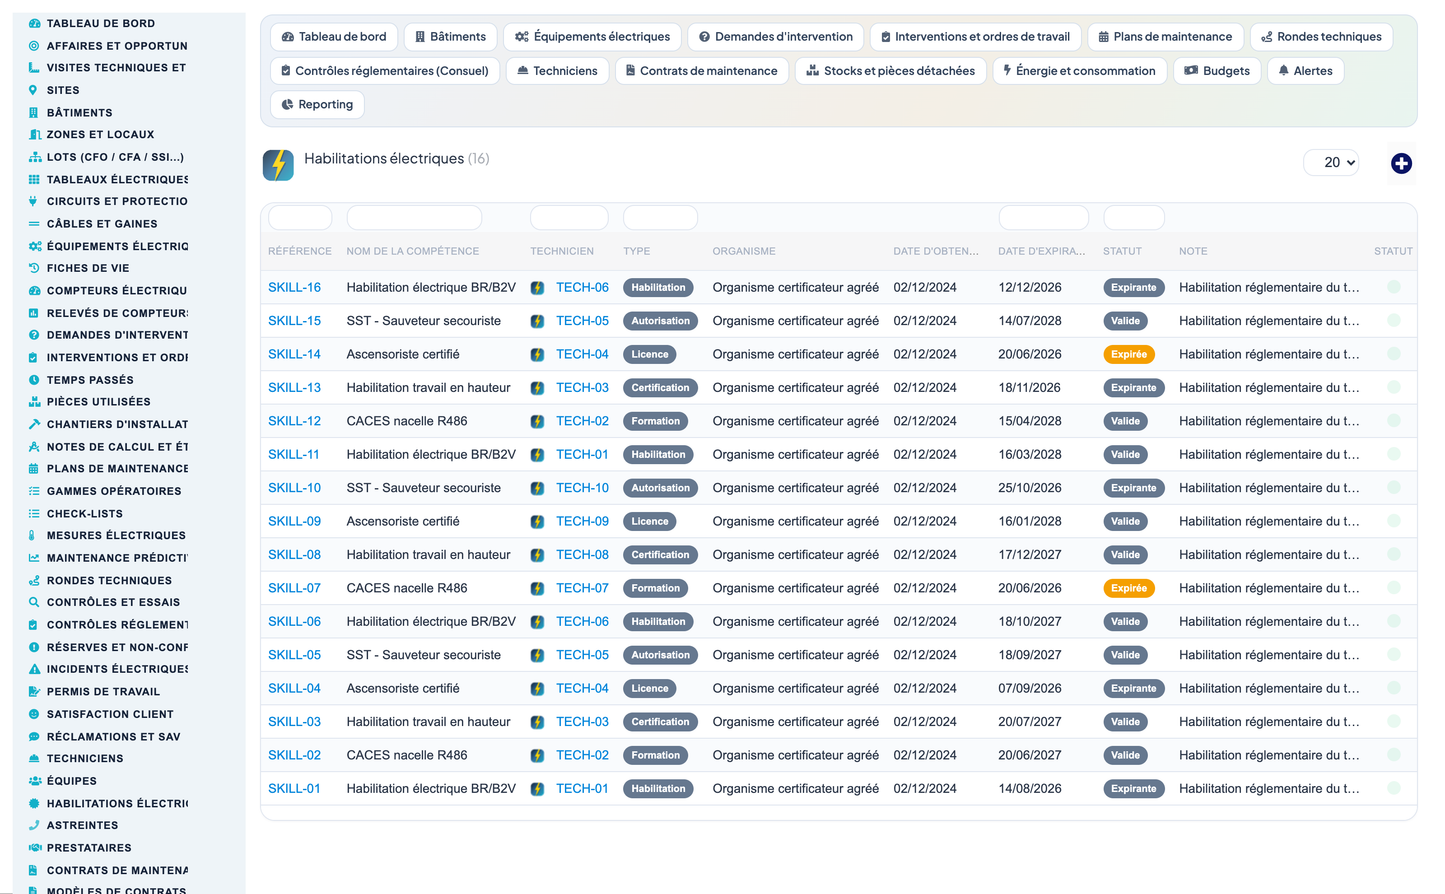The height and width of the screenshot is (894, 1445).
Task: Sort by the Organisme column header
Action: tap(744, 252)
